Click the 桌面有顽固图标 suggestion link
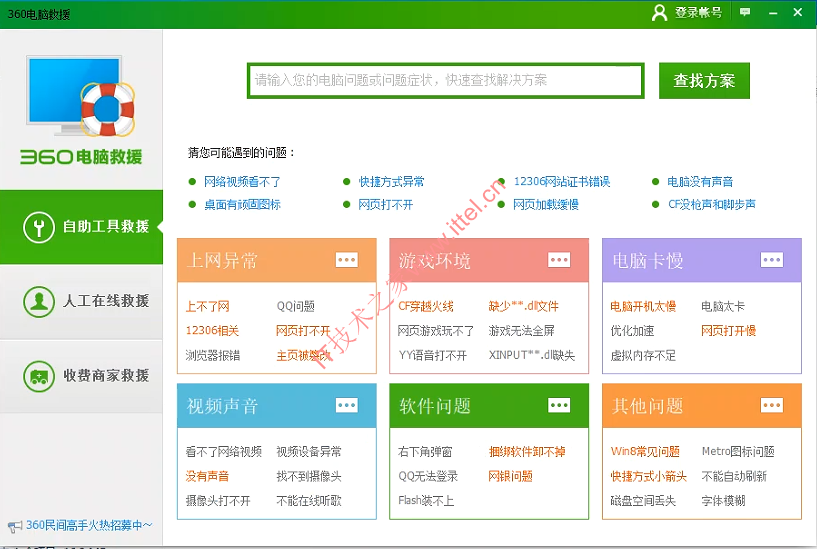The image size is (817, 549). click(242, 205)
